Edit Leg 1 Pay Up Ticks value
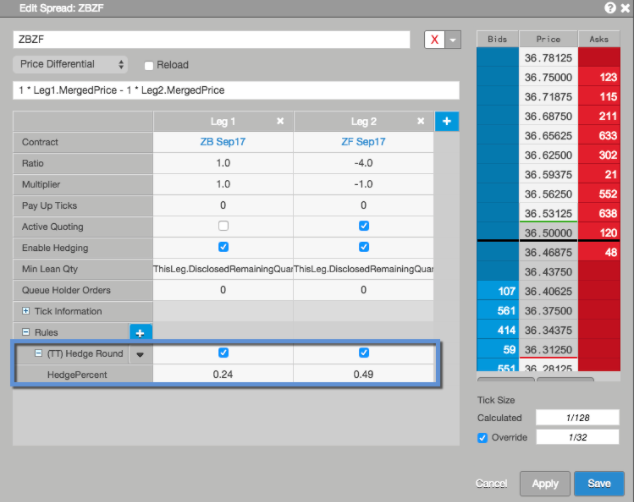Screen dimensions: 635x502 pyautogui.click(x=223, y=205)
